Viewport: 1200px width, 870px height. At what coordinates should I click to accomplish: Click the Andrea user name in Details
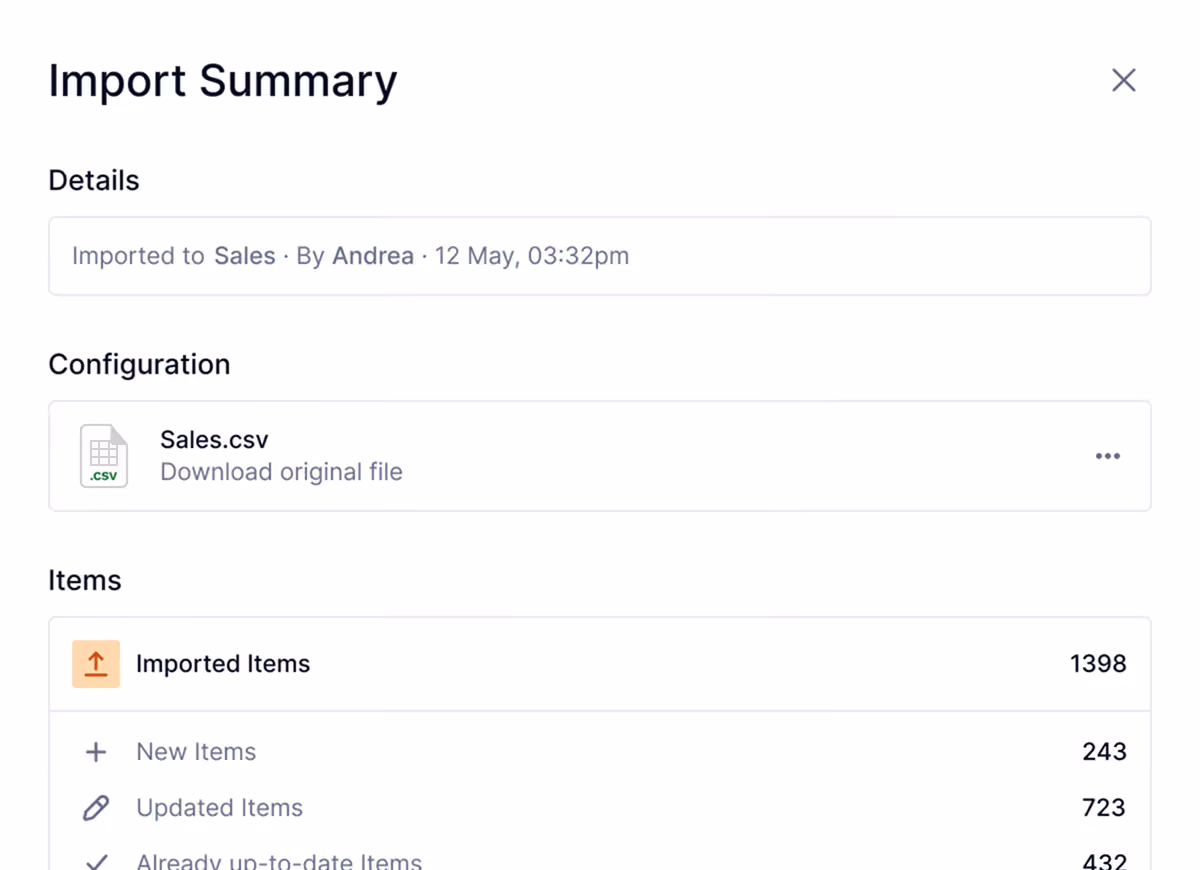(x=373, y=256)
